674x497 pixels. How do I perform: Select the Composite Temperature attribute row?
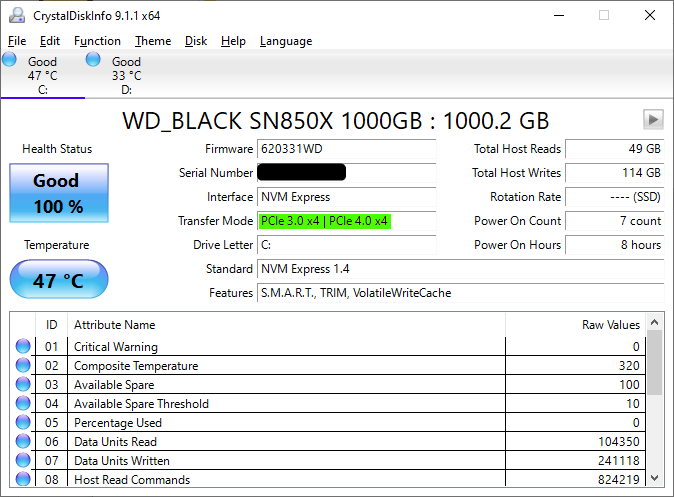(328, 365)
